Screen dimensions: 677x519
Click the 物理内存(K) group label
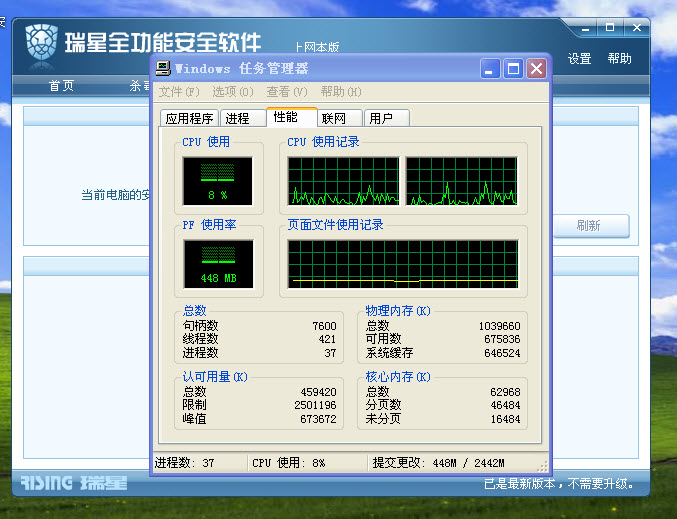click(398, 310)
